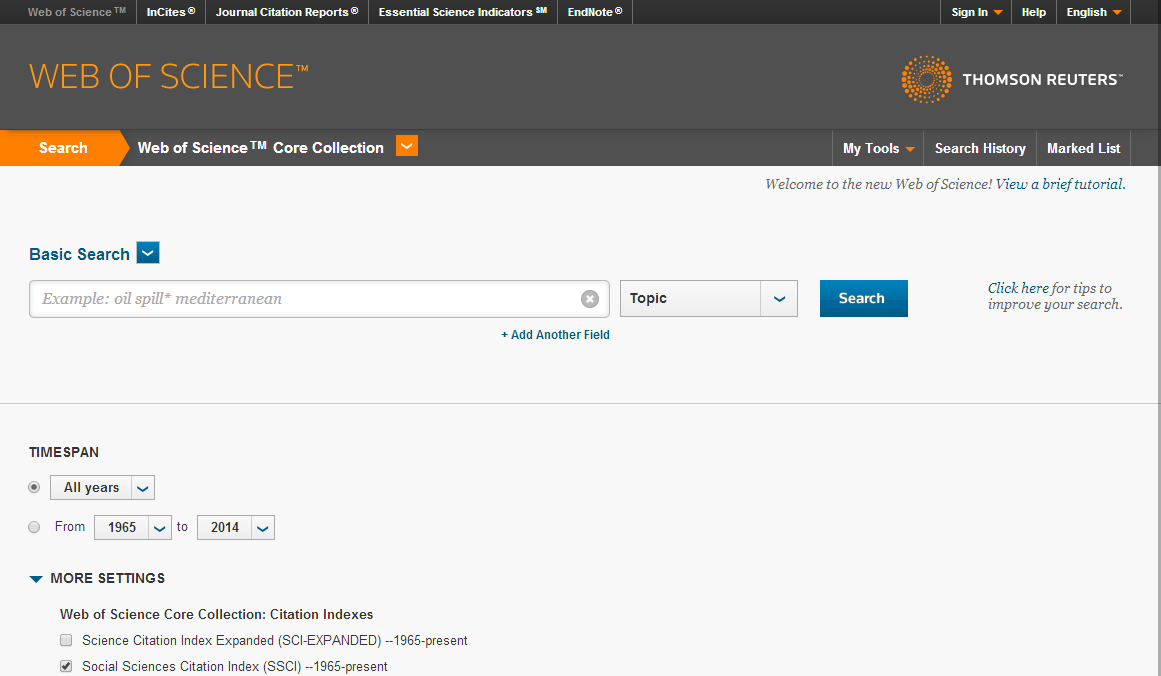Select the From year range radio button
Image resolution: width=1161 pixels, height=676 pixels.
34,527
